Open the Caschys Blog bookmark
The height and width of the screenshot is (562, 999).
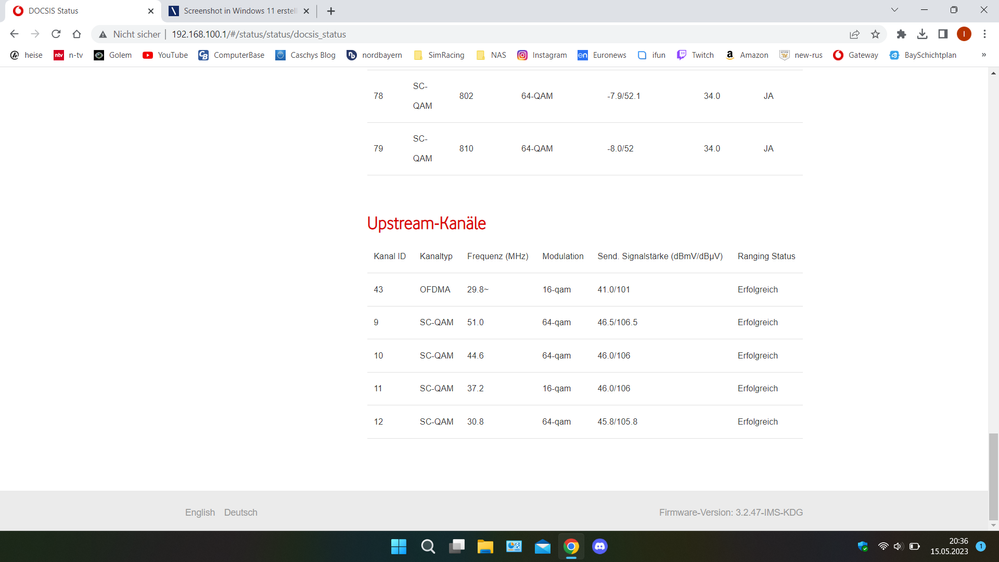point(305,55)
